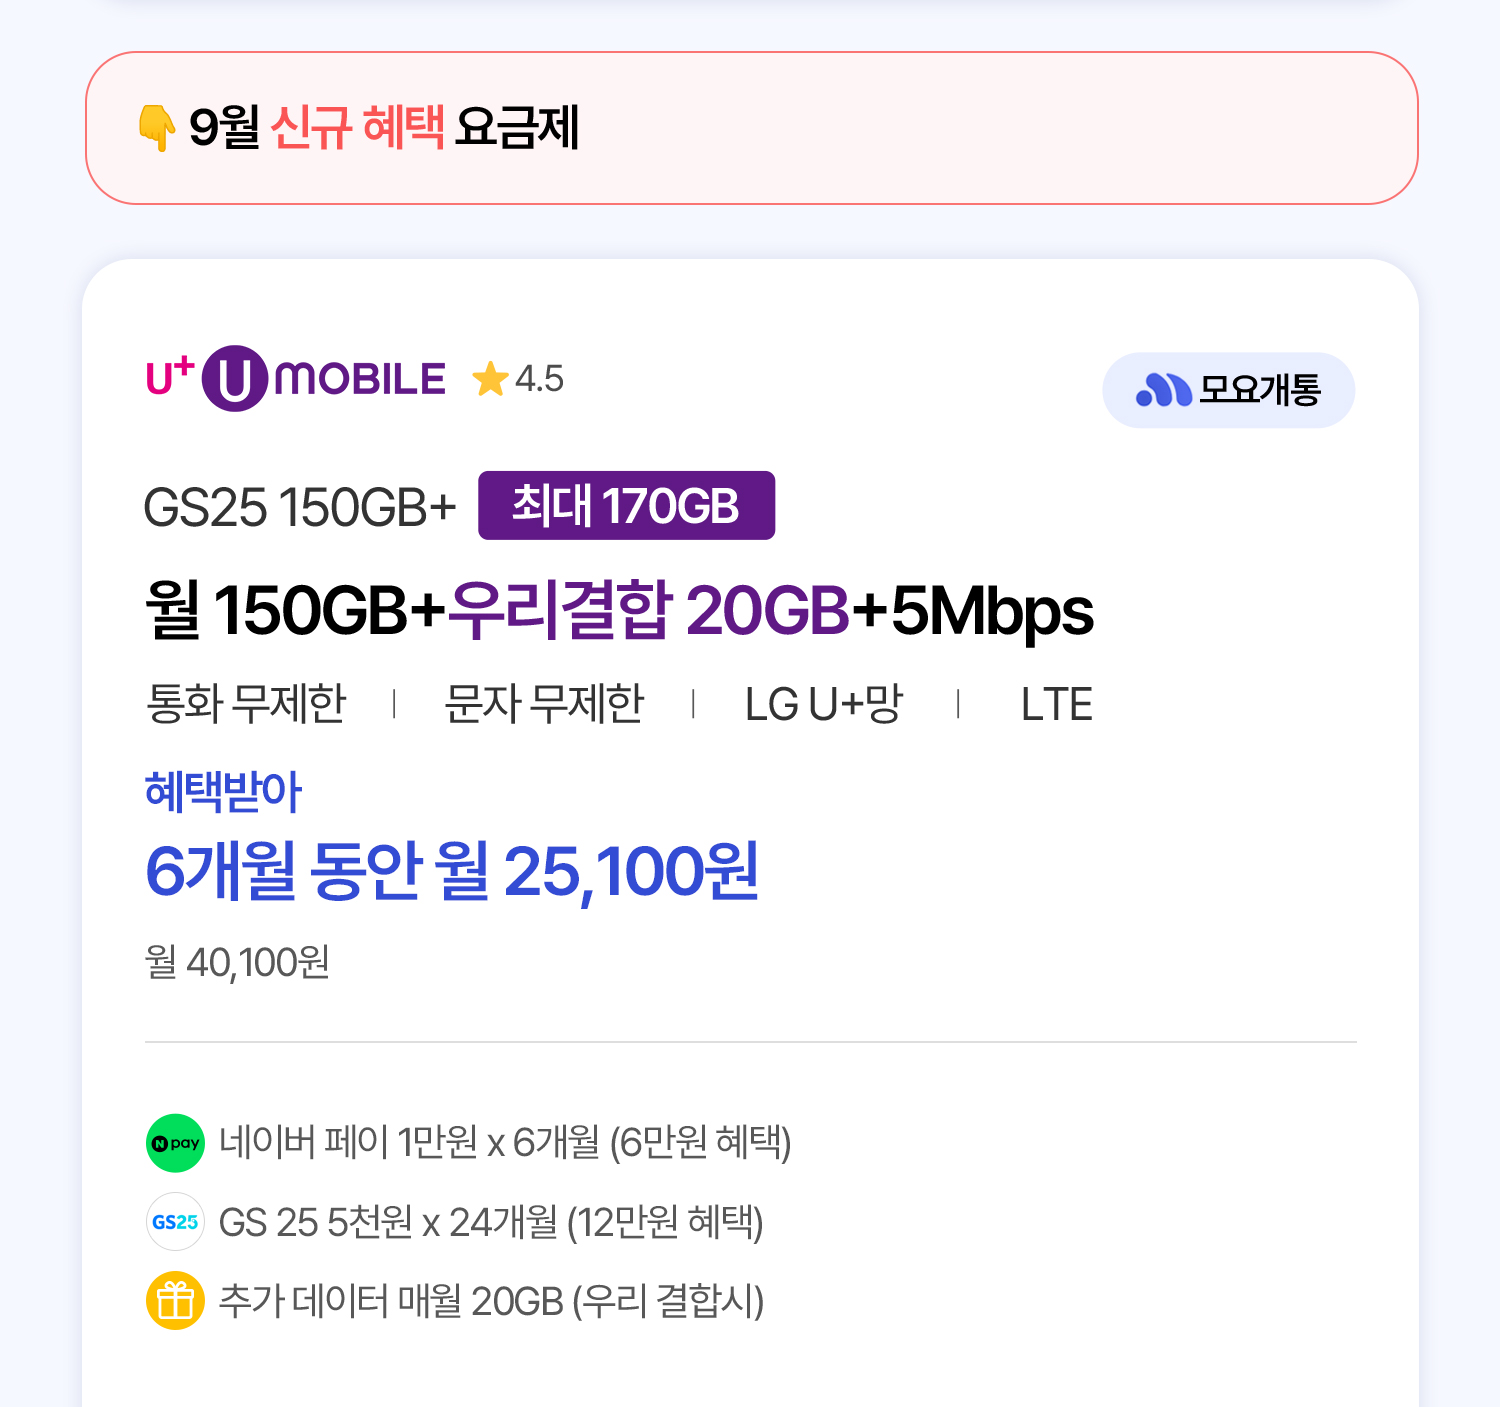Image resolution: width=1500 pixels, height=1407 pixels.
Task: Click the 최대 170GB purple badge
Action: (x=626, y=506)
